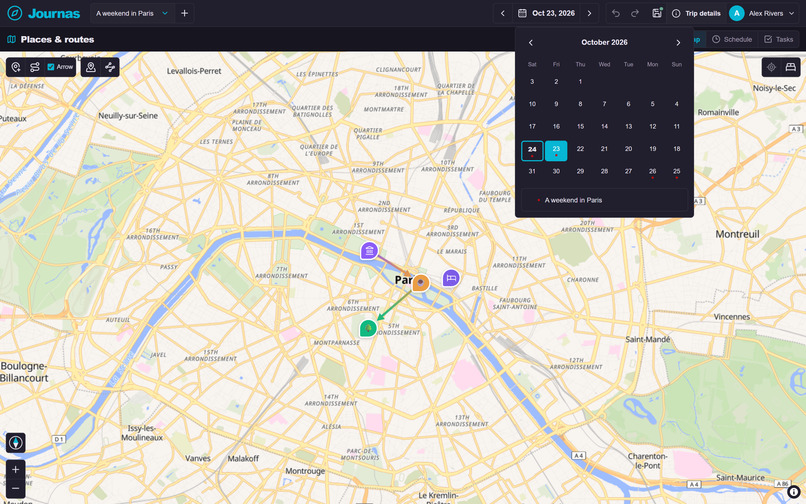806x504 pixels.
Task: Select the add place pin tool
Action: pyautogui.click(x=16, y=67)
